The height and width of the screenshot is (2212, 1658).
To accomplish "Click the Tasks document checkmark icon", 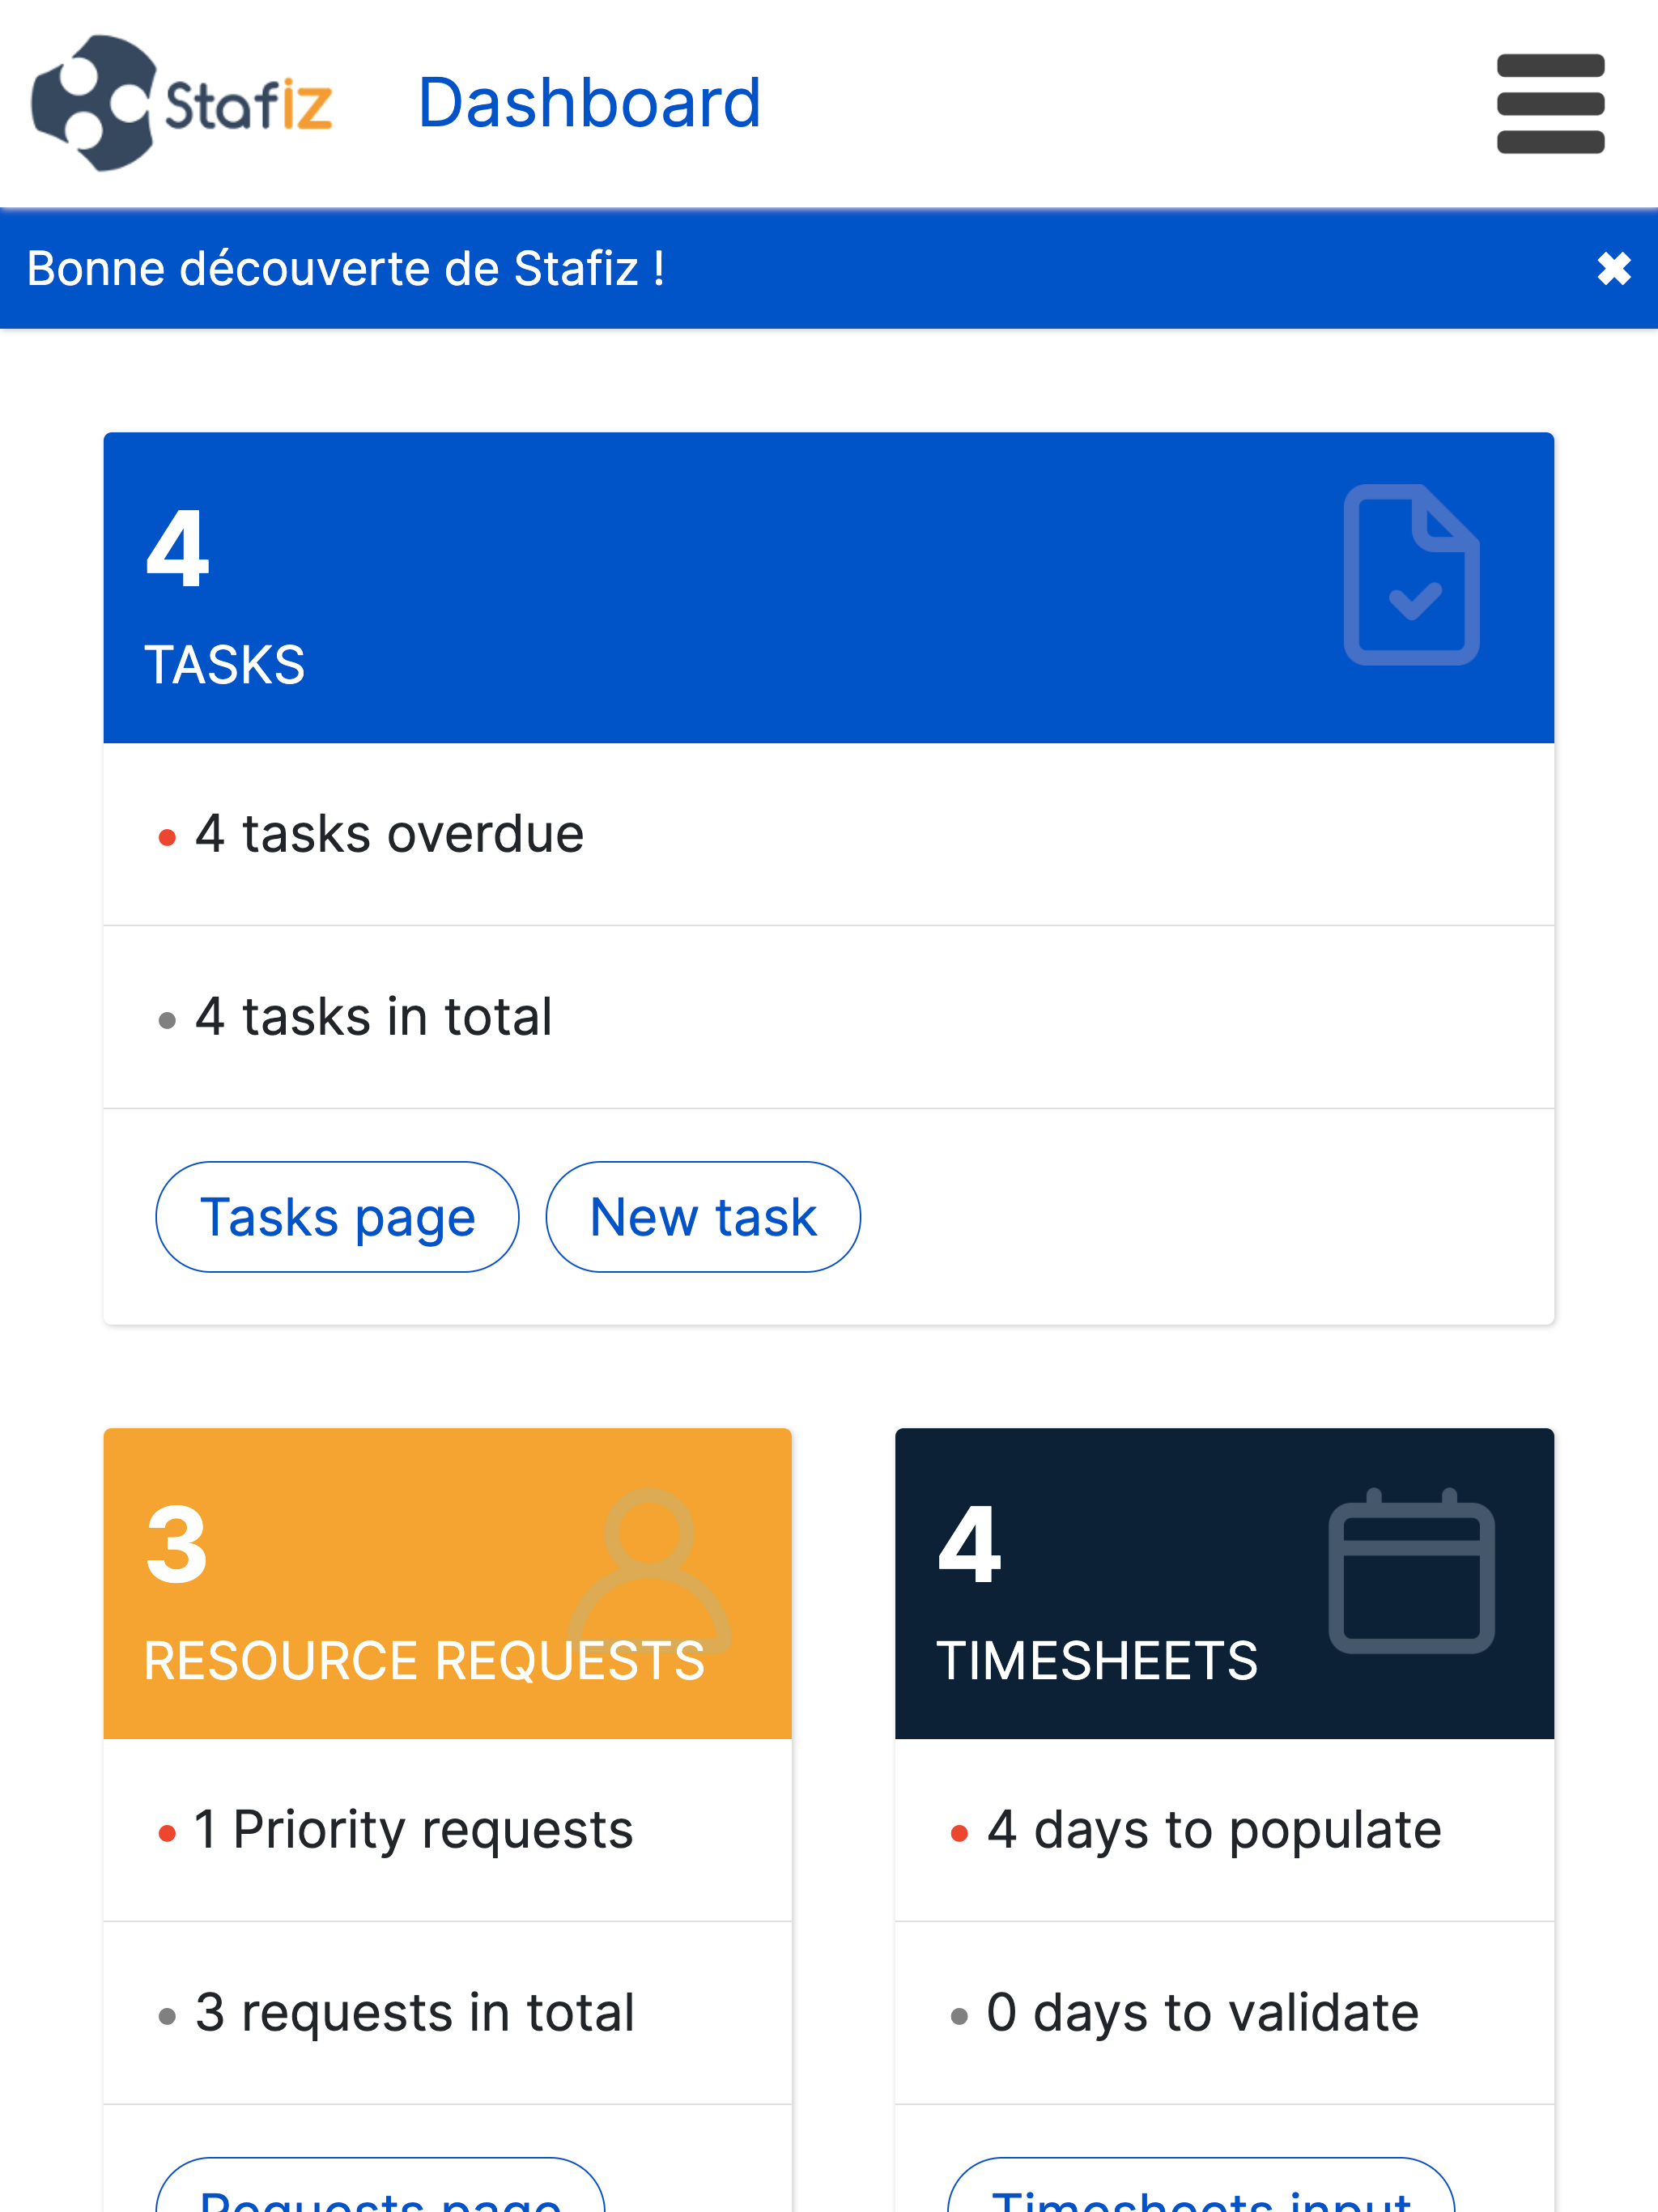I will pyautogui.click(x=1411, y=574).
